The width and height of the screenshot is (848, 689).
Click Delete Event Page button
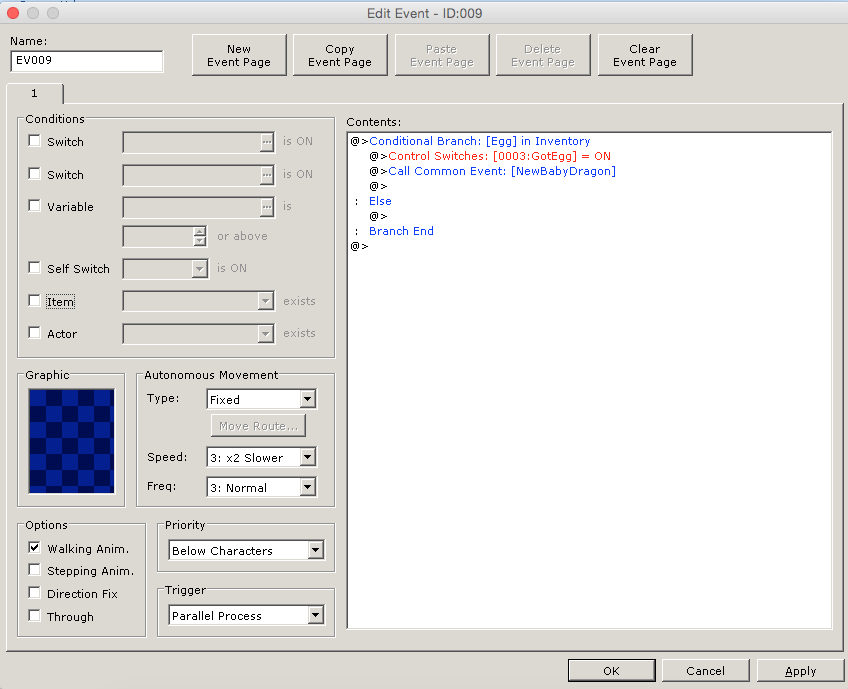click(543, 55)
